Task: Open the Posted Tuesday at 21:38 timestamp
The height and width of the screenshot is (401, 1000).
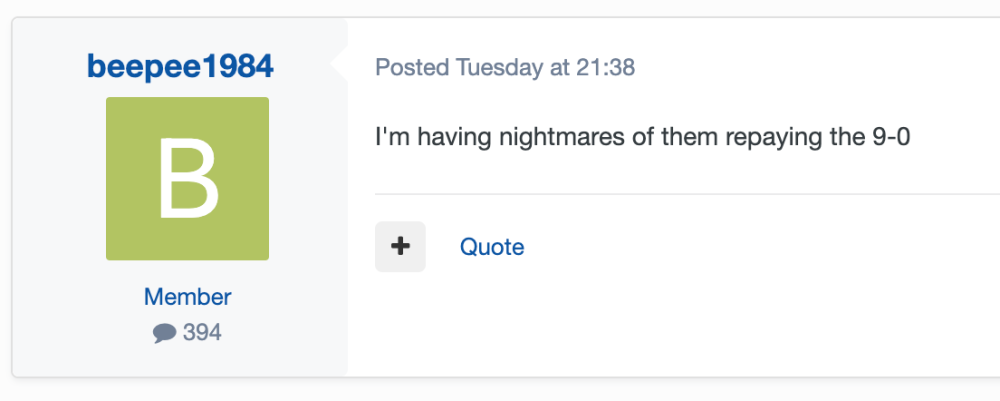Action: pos(505,68)
